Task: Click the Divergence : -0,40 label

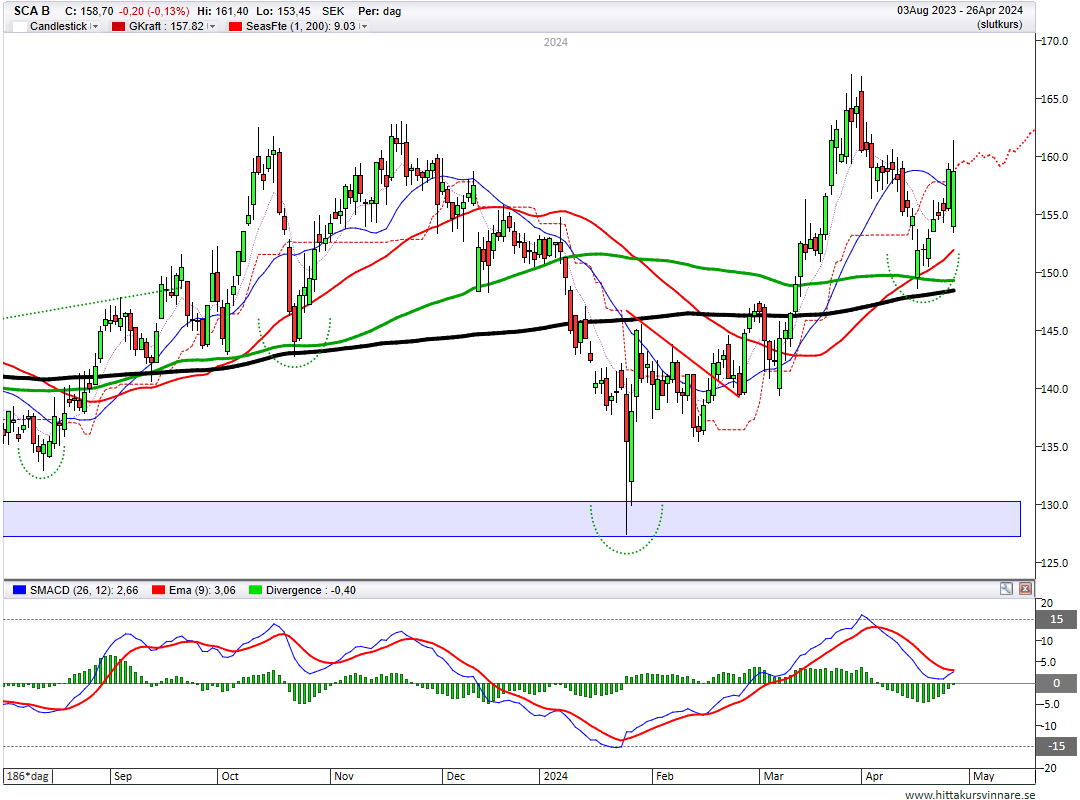Action: tap(311, 590)
